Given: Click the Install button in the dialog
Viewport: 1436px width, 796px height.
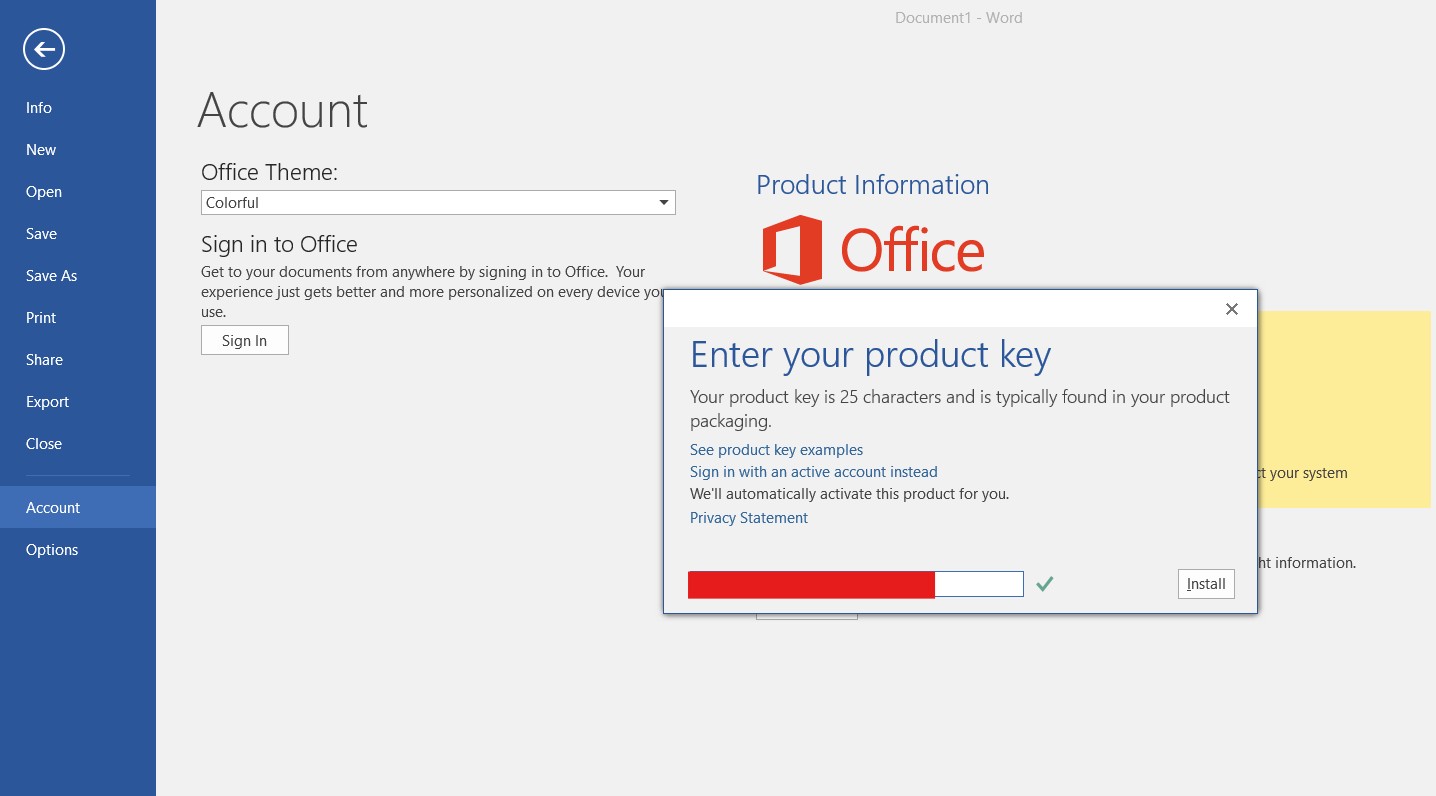Looking at the screenshot, I should coord(1205,583).
